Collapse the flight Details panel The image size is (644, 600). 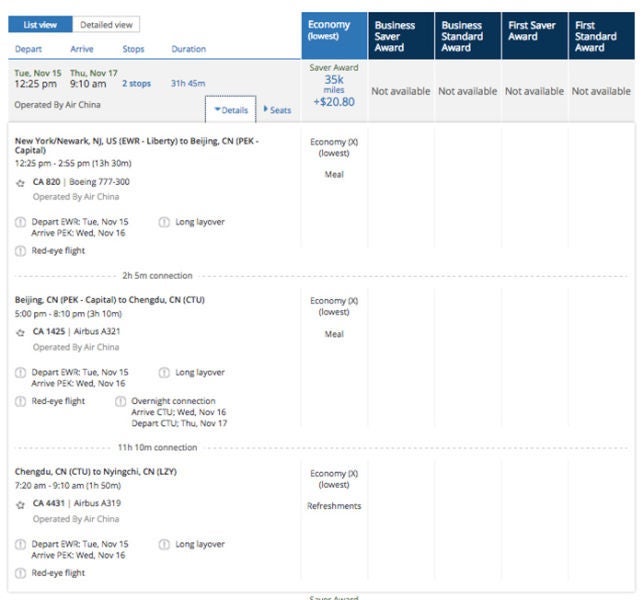231,110
